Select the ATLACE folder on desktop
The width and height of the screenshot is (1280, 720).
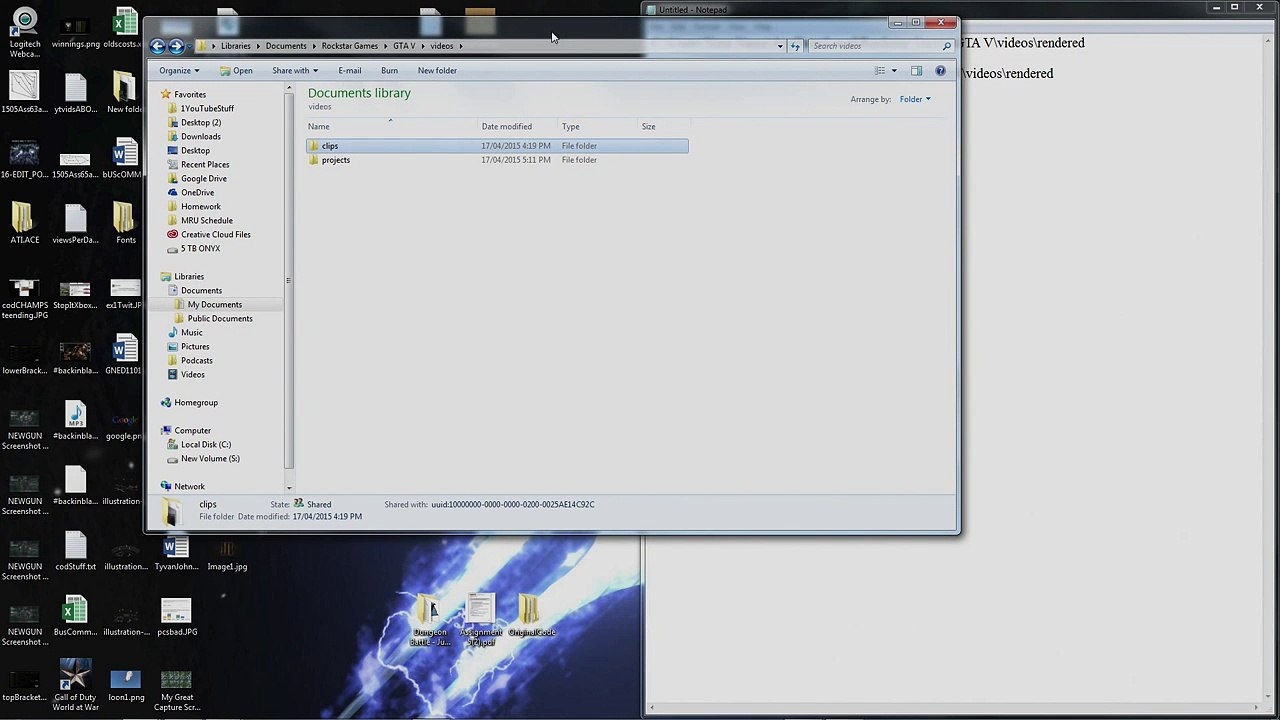pyautogui.click(x=24, y=224)
